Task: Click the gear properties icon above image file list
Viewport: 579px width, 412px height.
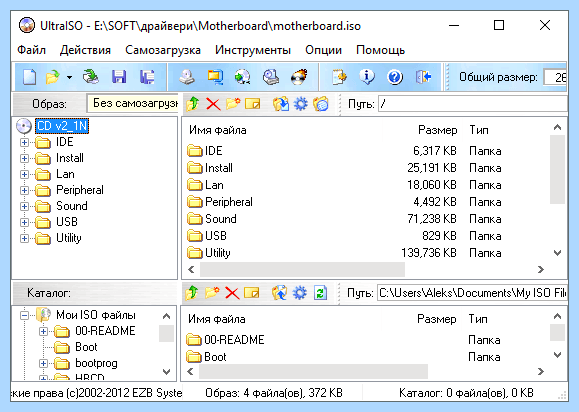Action: tap(301, 104)
